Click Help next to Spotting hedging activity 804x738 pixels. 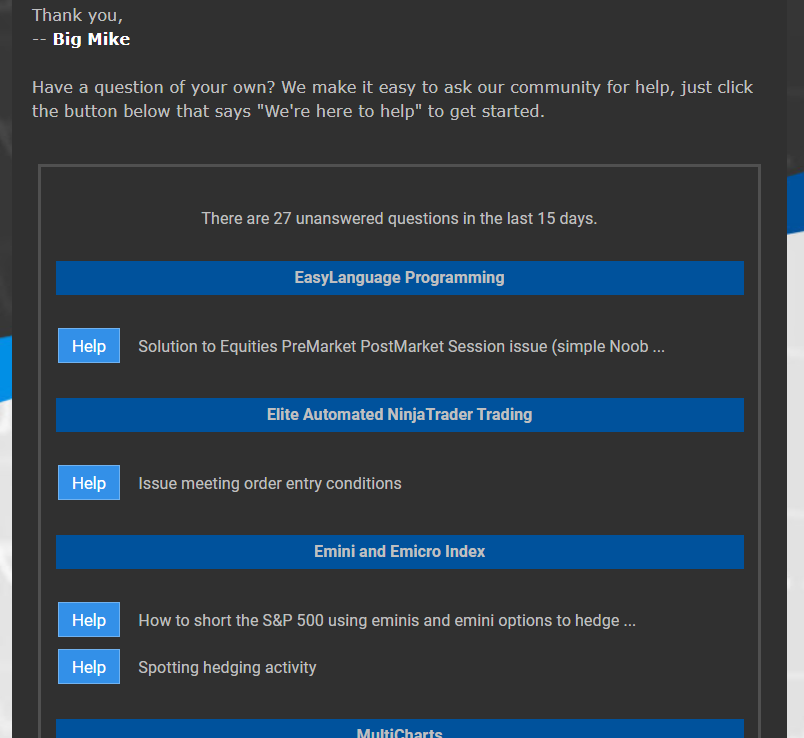pyautogui.click(x=89, y=667)
